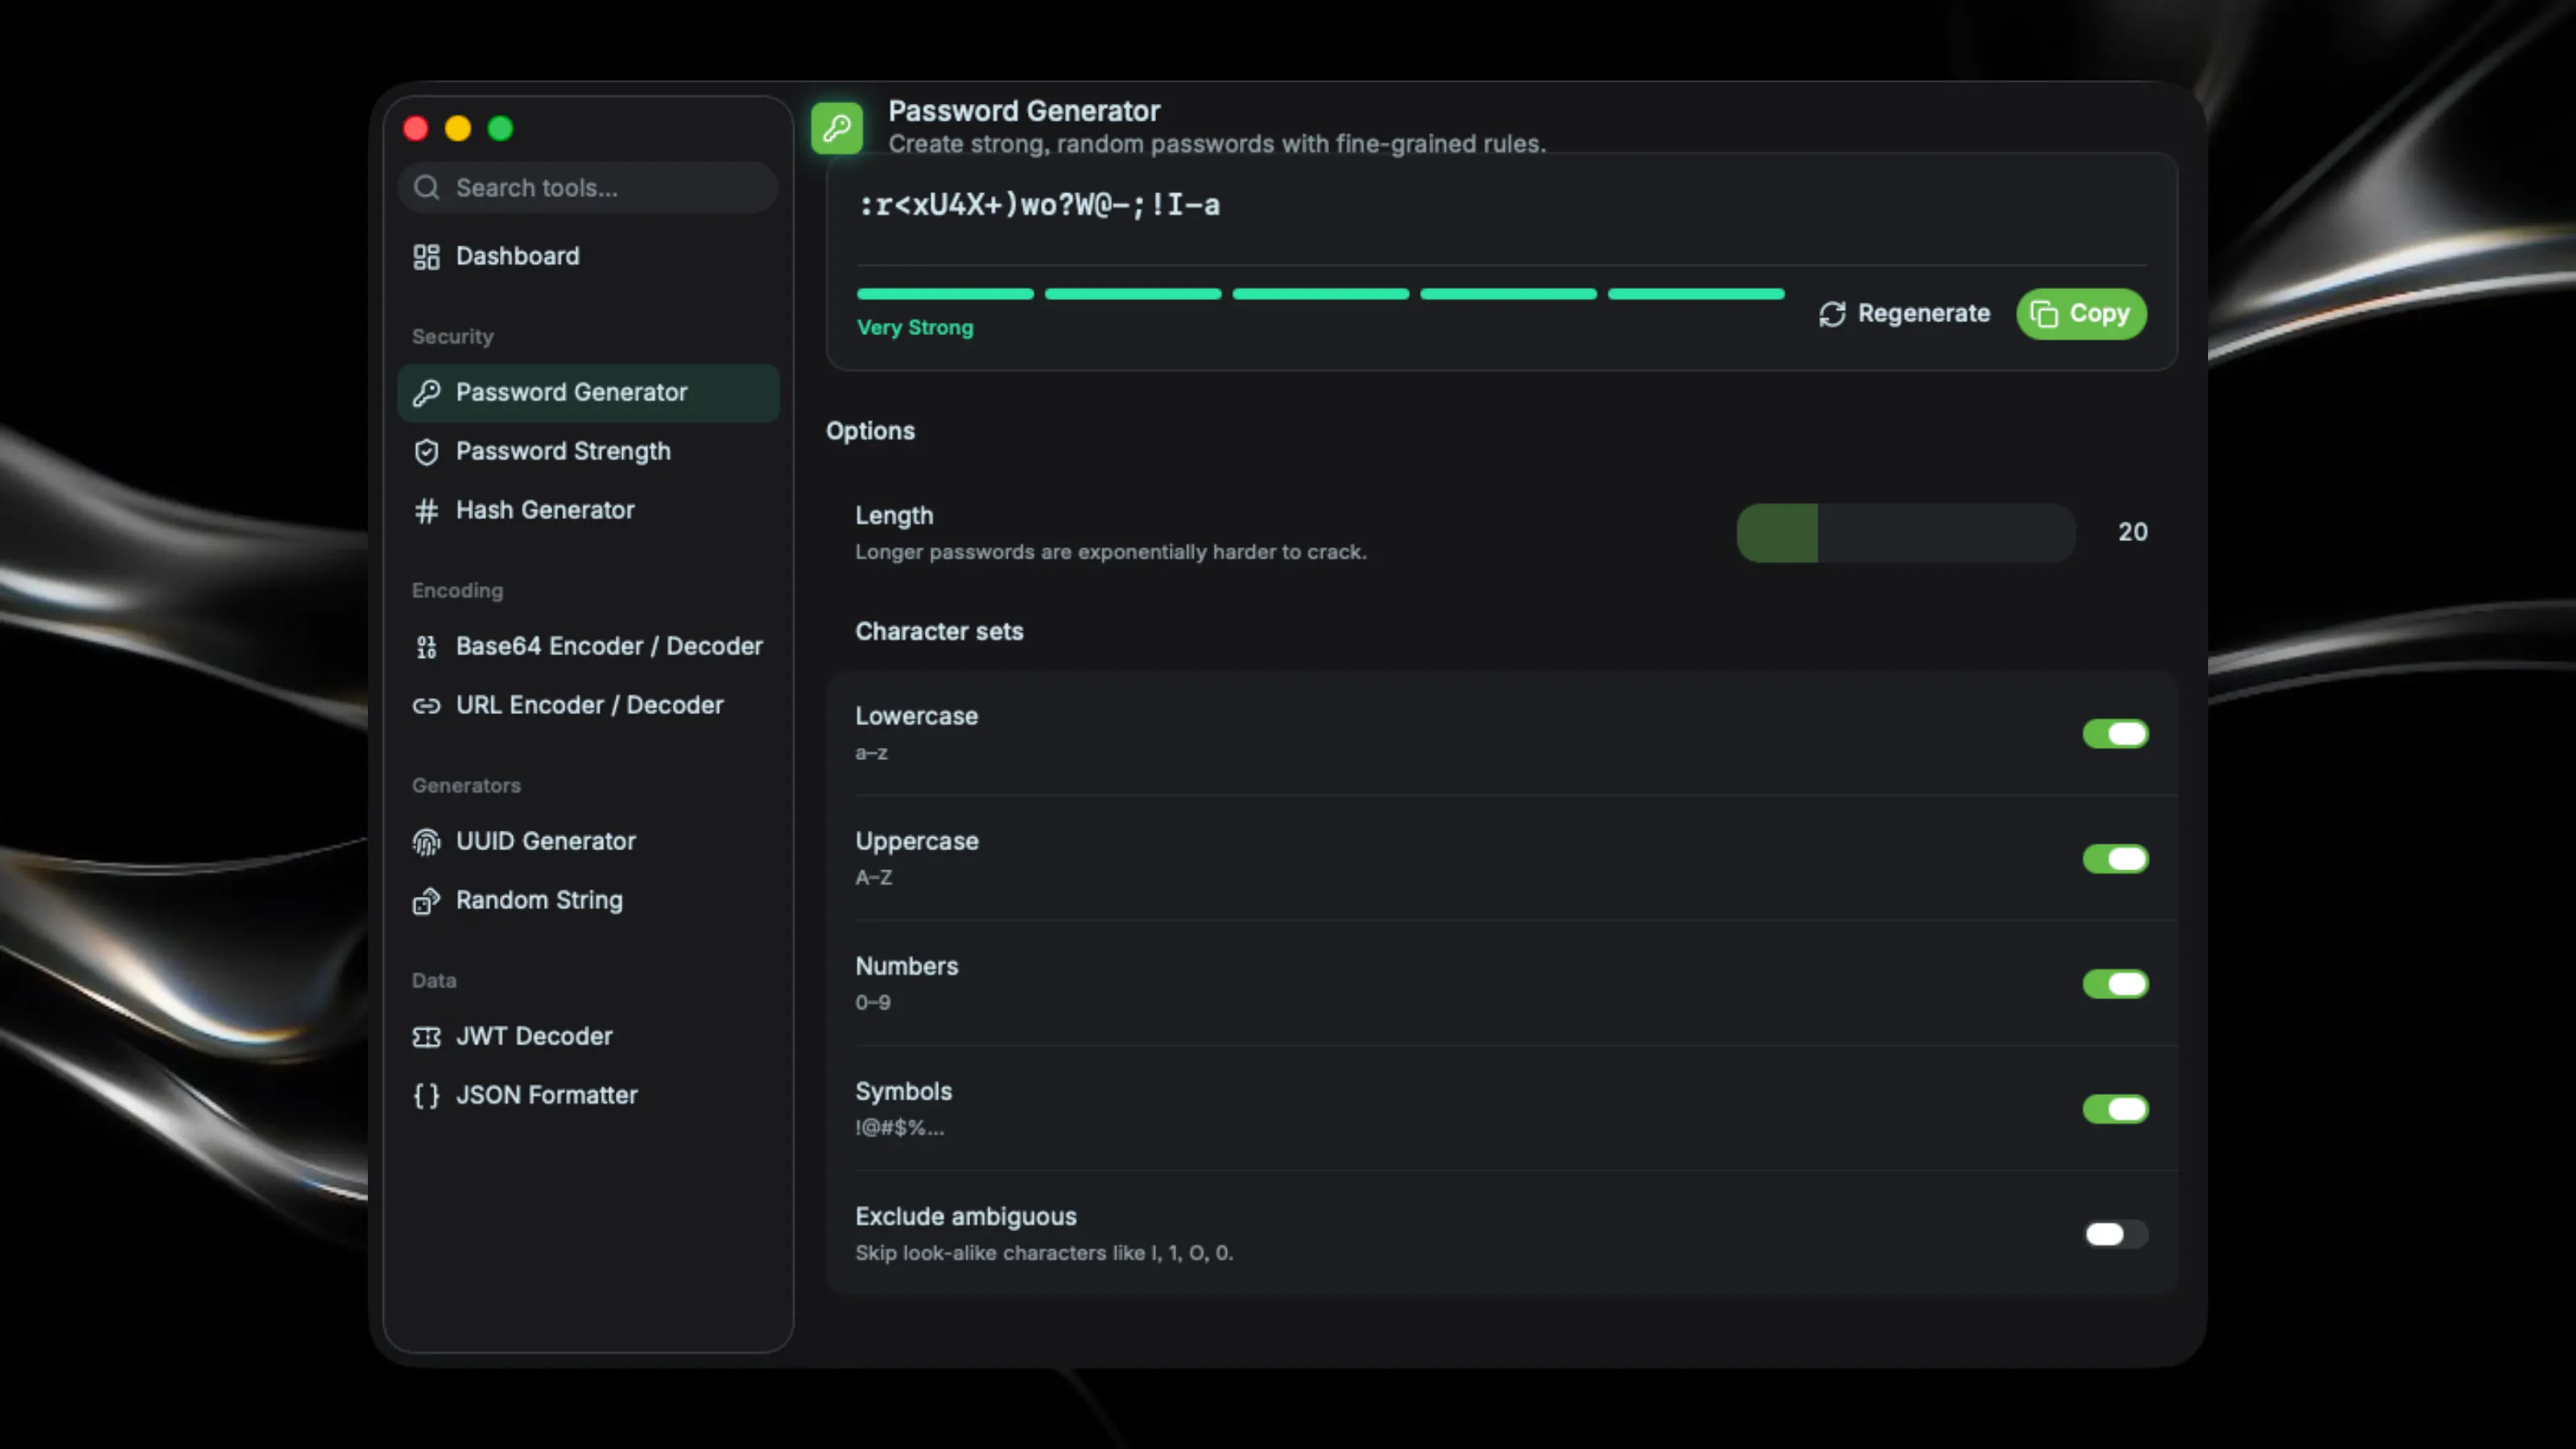Turn off the Numbers toggle
The image size is (2576, 1449).
click(2115, 984)
